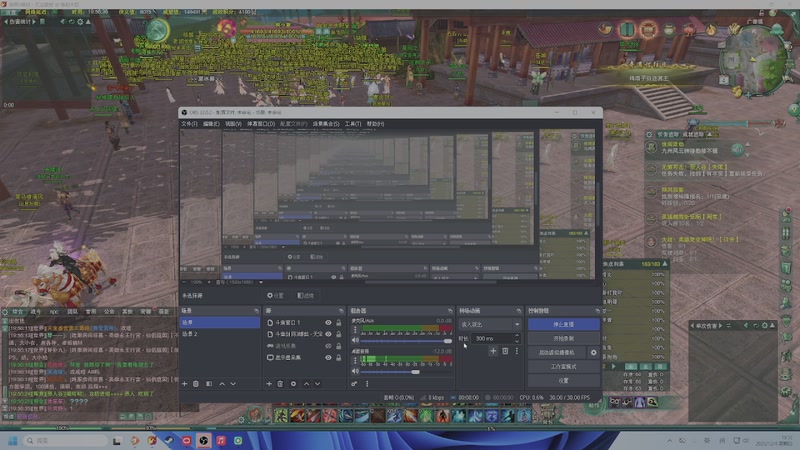This screenshot has height=450, width=800.
Task: Click Start Virtual Camera button
Action: (557, 353)
